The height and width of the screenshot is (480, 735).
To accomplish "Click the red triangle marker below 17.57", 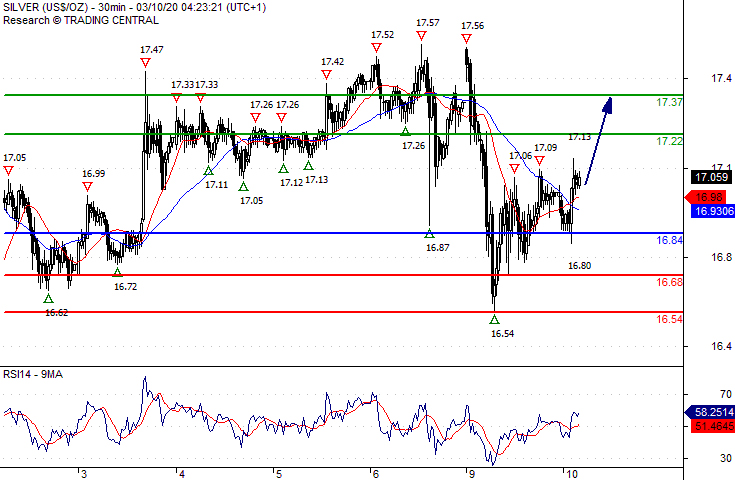I will point(421,36).
